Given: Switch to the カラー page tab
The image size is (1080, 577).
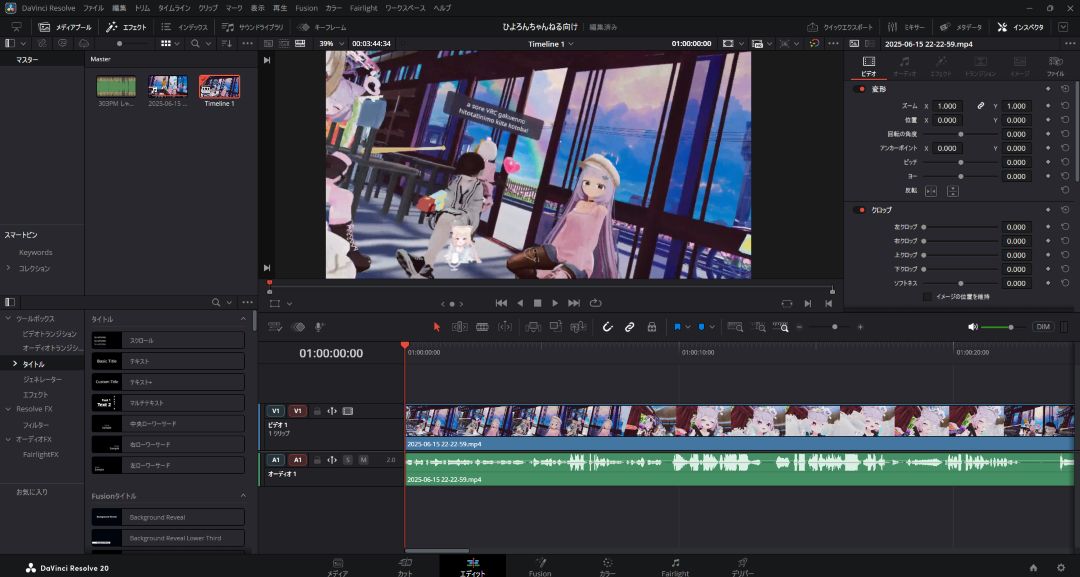Looking at the screenshot, I should (x=607, y=567).
